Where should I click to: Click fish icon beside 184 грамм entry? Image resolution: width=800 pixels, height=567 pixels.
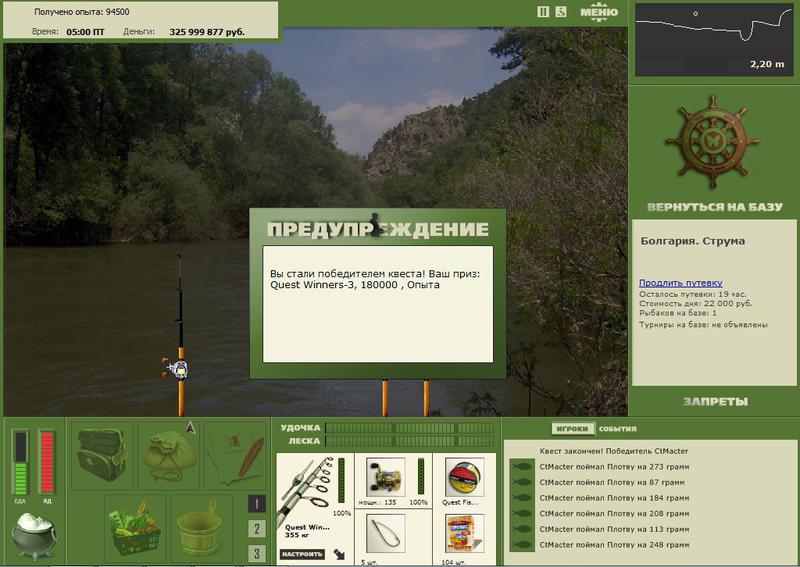522,498
